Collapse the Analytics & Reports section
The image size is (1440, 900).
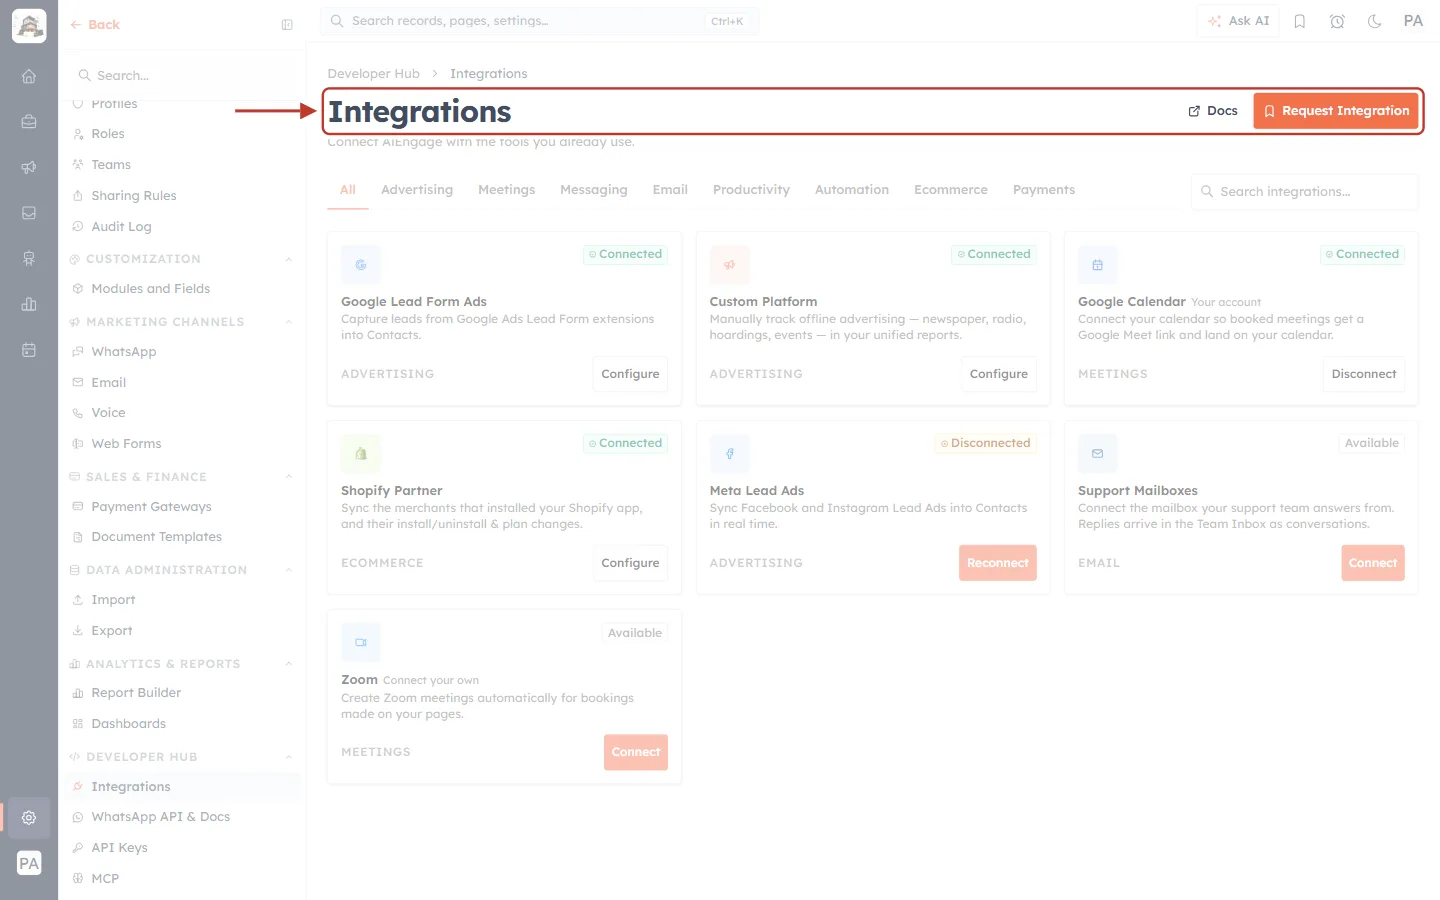(289, 664)
